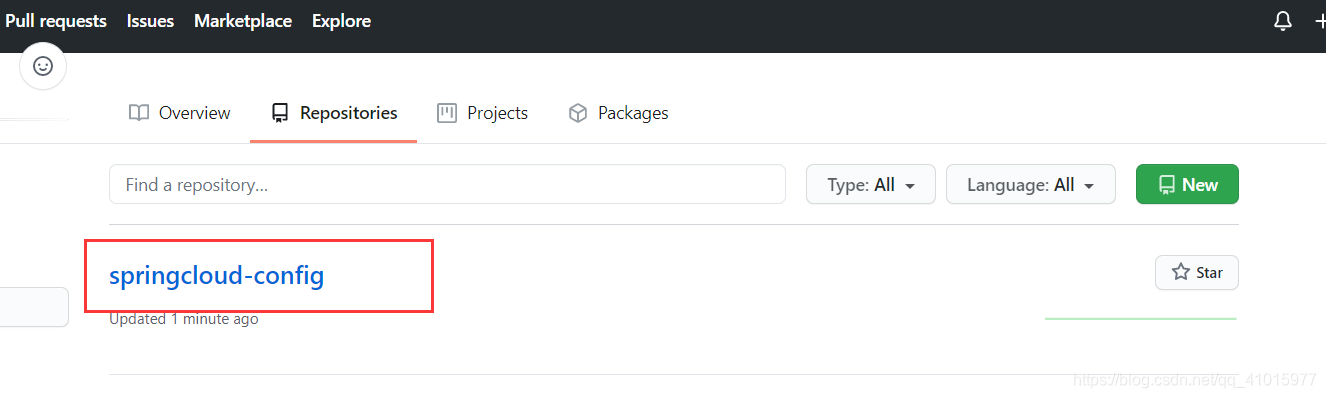Switch to the Projects tab
The width and height of the screenshot is (1326, 398).
(482, 113)
